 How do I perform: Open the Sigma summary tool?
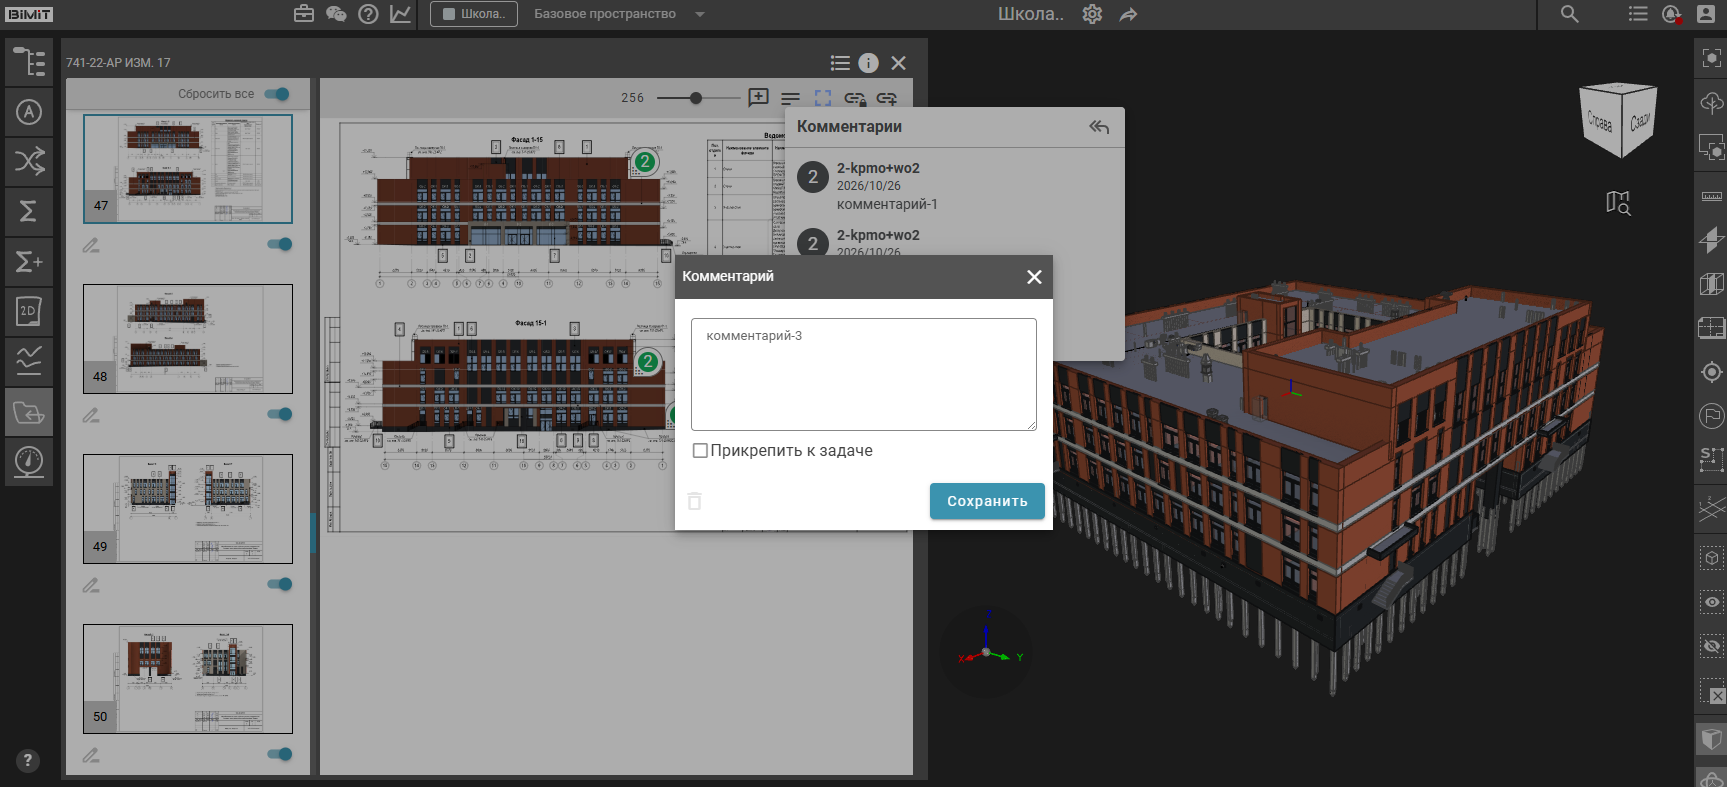pyautogui.click(x=29, y=211)
